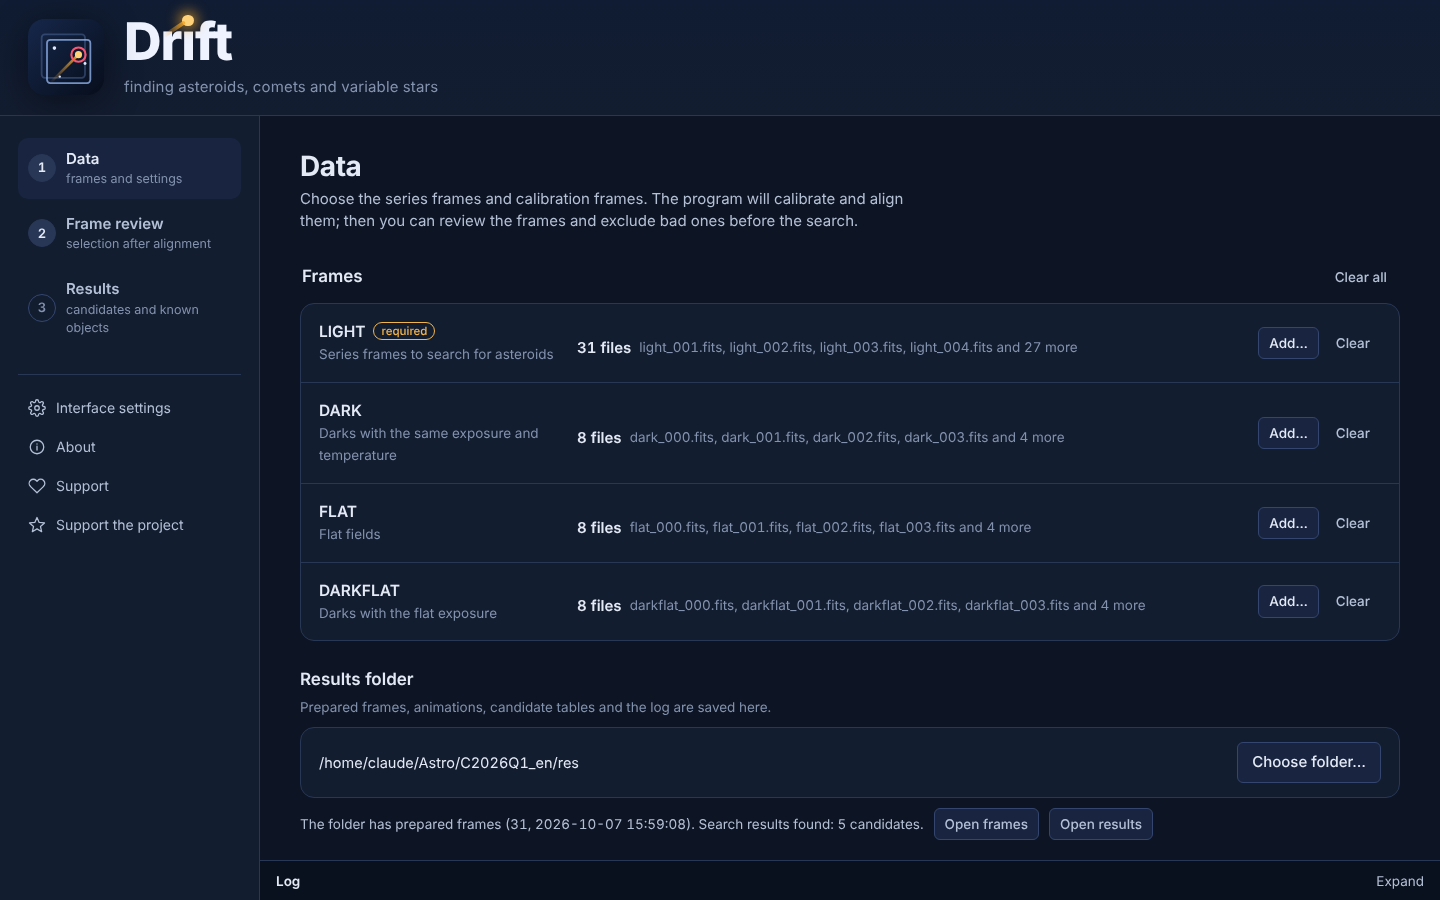Click the Drift app logo icon
This screenshot has width=1440, height=900.
pyautogui.click(x=66, y=58)
